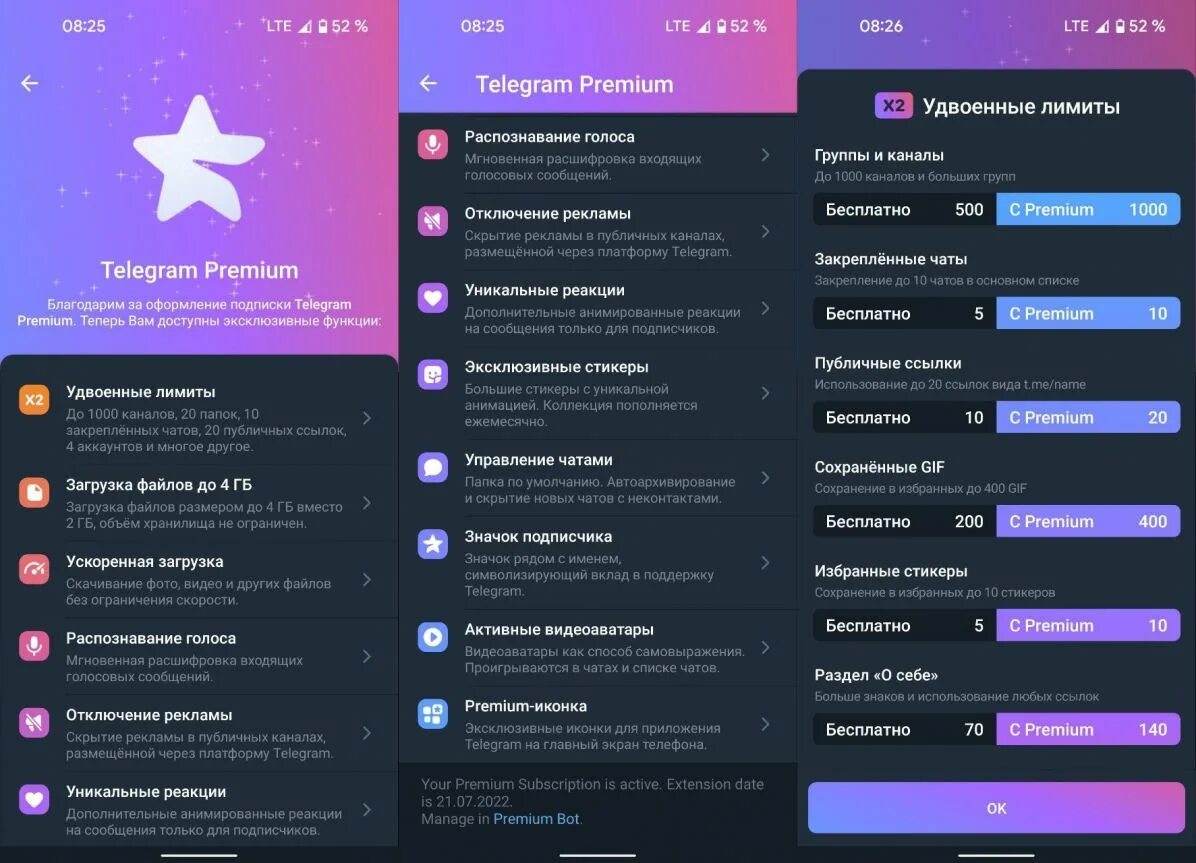Screen dimensions: 1196x863
Task: Expand chevron next to Ускоренная загрузка
Action: [x=367, y=580]
